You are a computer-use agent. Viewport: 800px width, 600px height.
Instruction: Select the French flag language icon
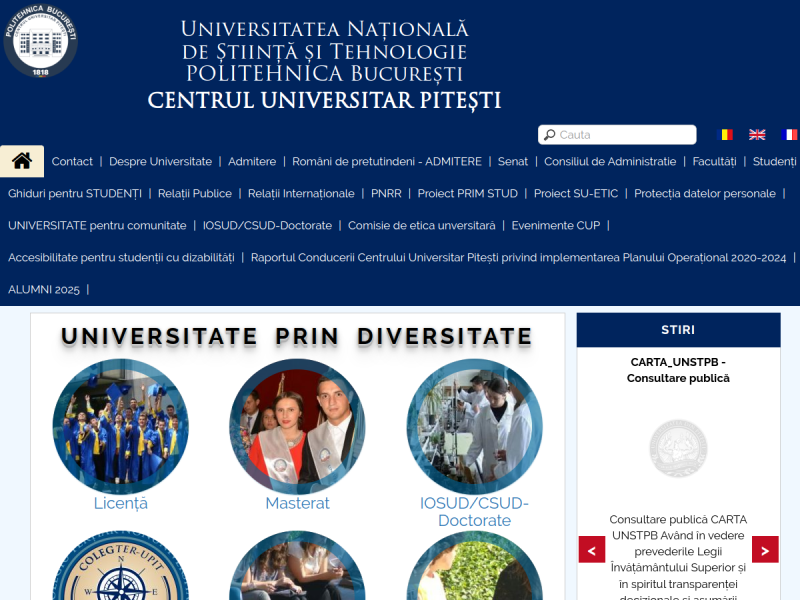[789, 134]
